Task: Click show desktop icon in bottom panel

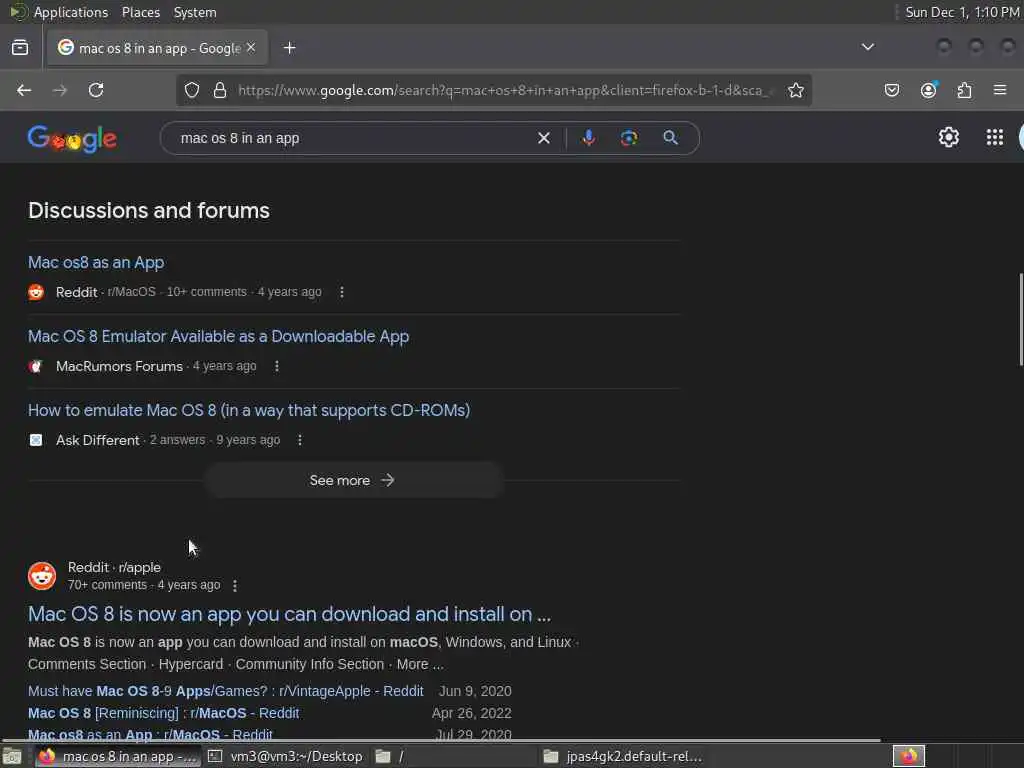Action: point(12,757)
